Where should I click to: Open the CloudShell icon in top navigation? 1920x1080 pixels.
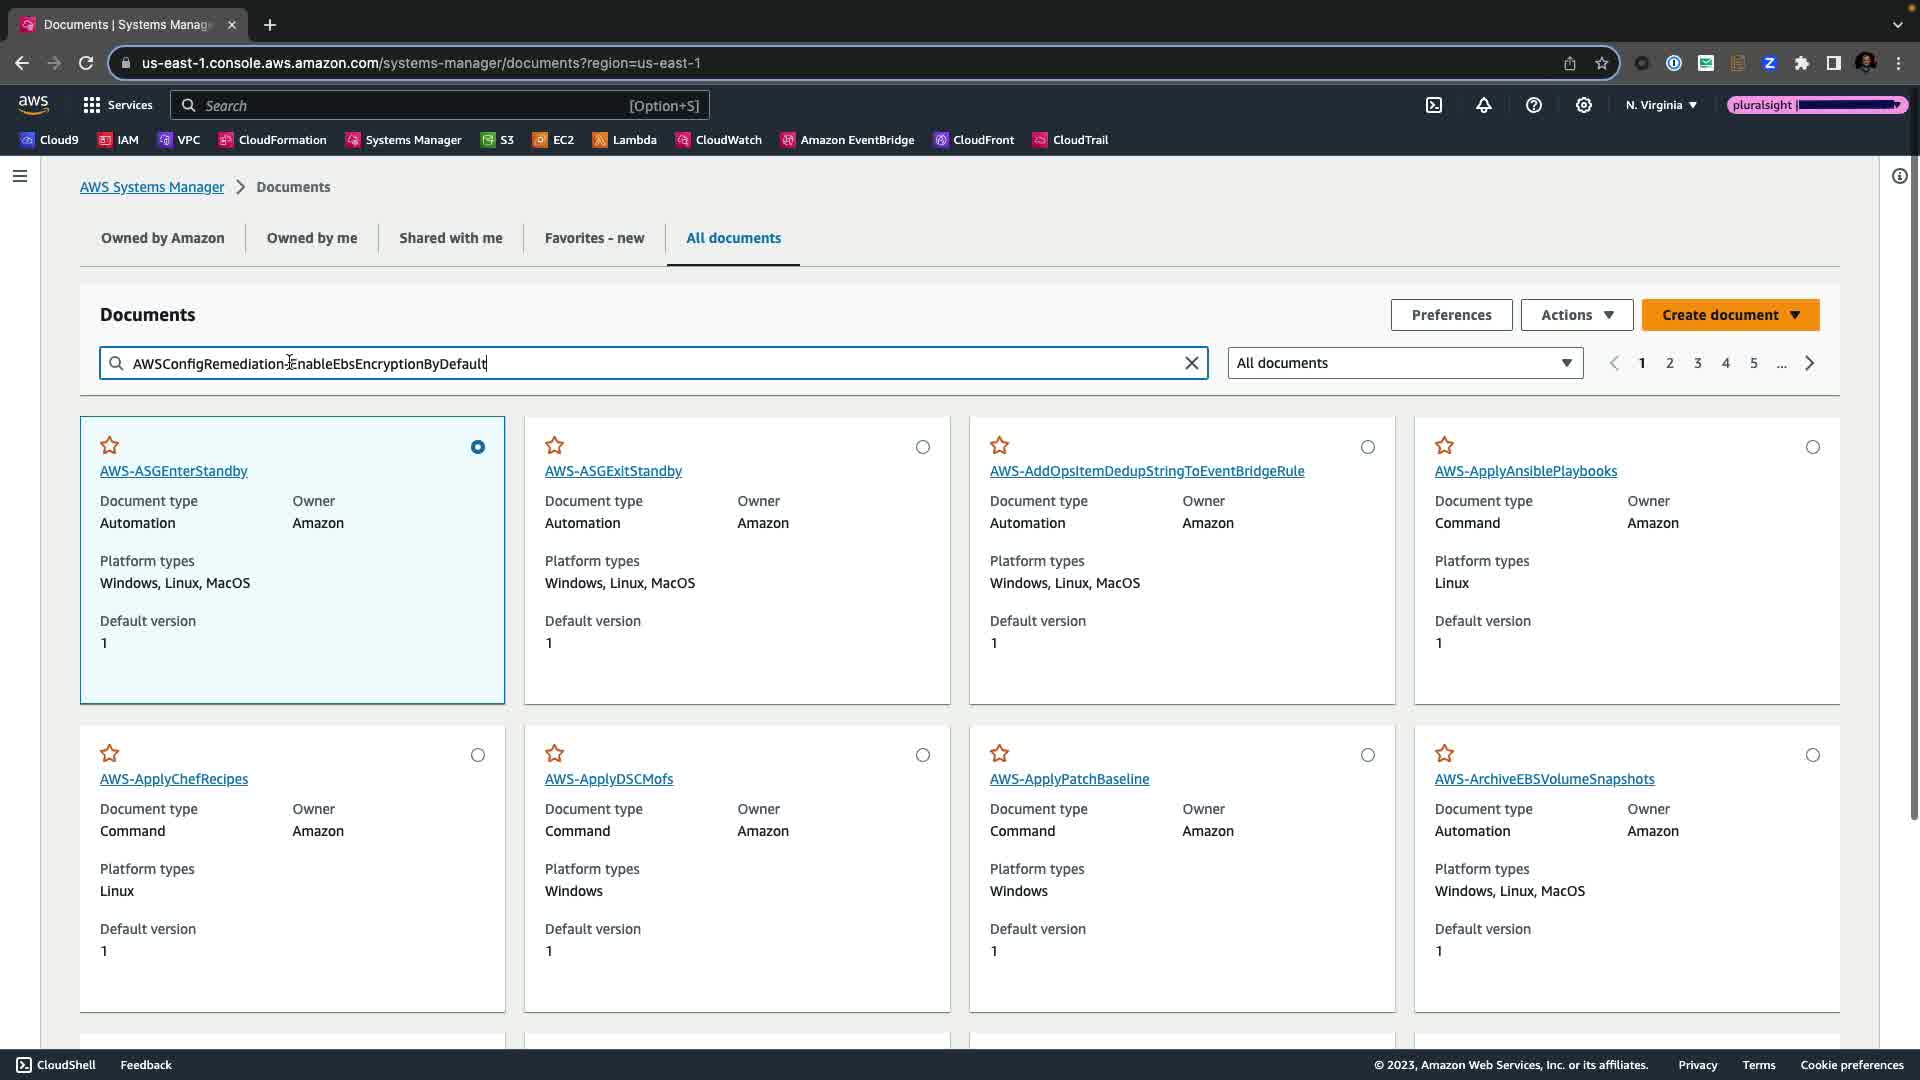1434,105
